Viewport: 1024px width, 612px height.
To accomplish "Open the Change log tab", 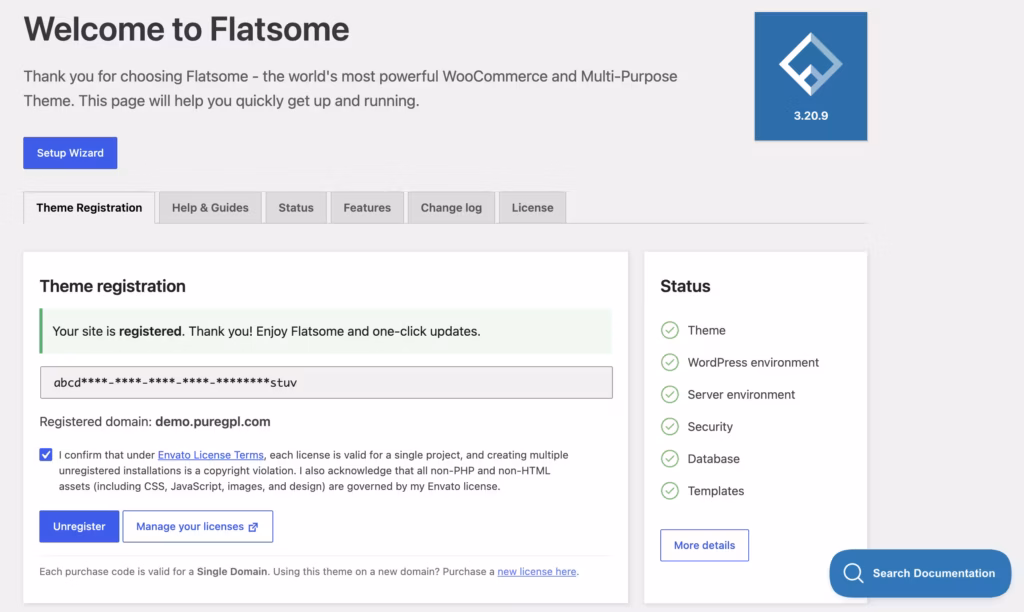I will (451, 208).
